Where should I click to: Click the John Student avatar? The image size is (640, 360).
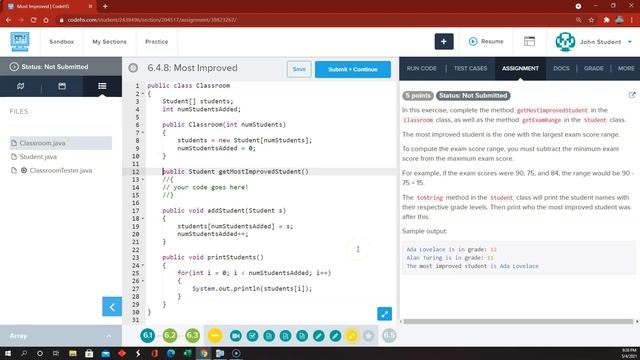pyautogui.click(x=565, y=42)
